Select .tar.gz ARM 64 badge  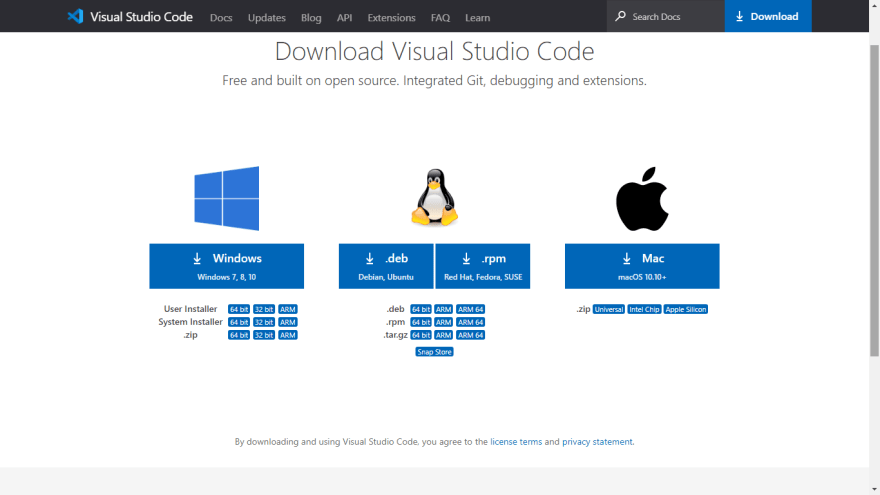pyautogui.click(x=470, y=335)
